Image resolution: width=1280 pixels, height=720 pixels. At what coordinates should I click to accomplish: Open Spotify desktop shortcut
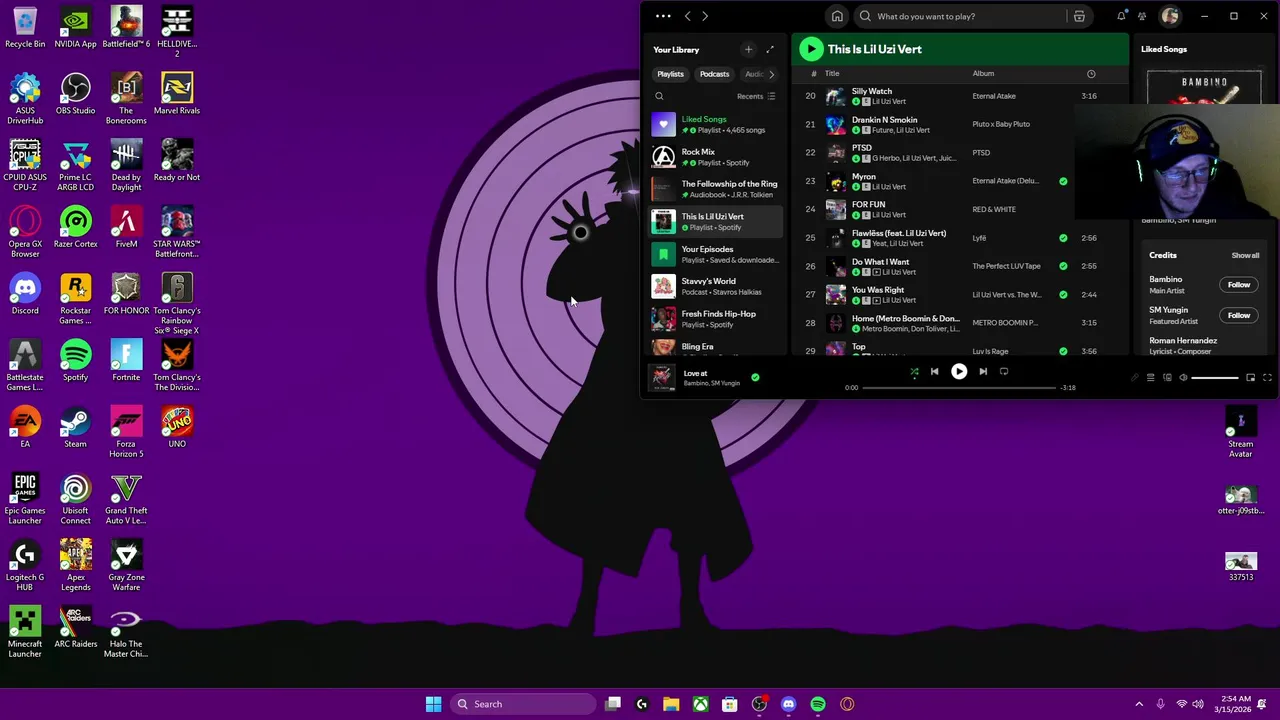[75, 360]
